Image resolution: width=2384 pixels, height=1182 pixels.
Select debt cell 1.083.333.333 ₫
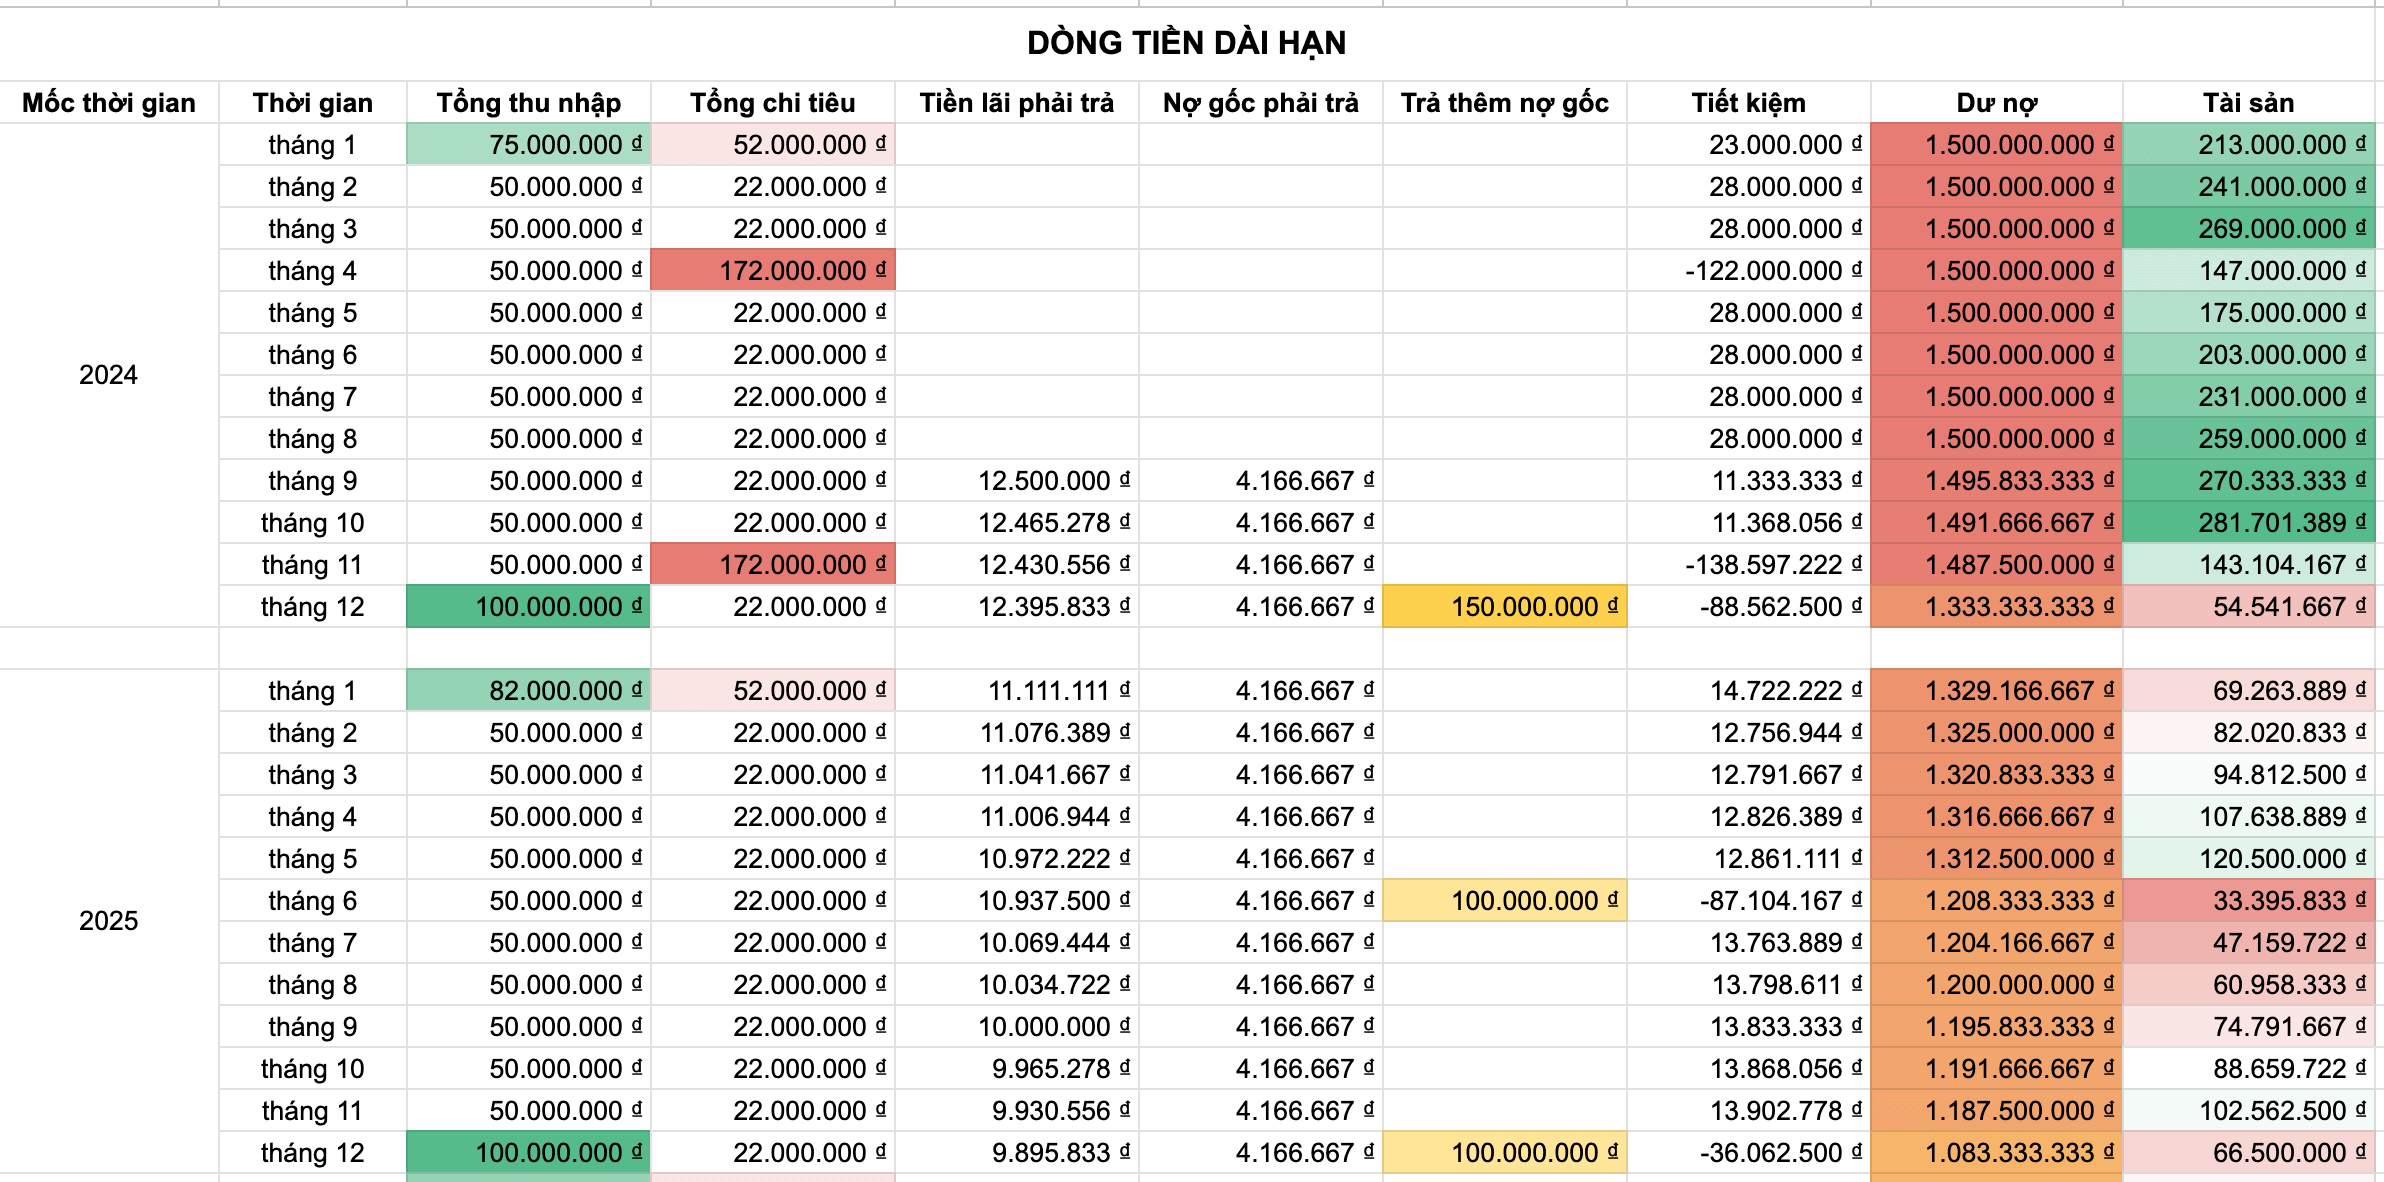click(1996, 1153)
